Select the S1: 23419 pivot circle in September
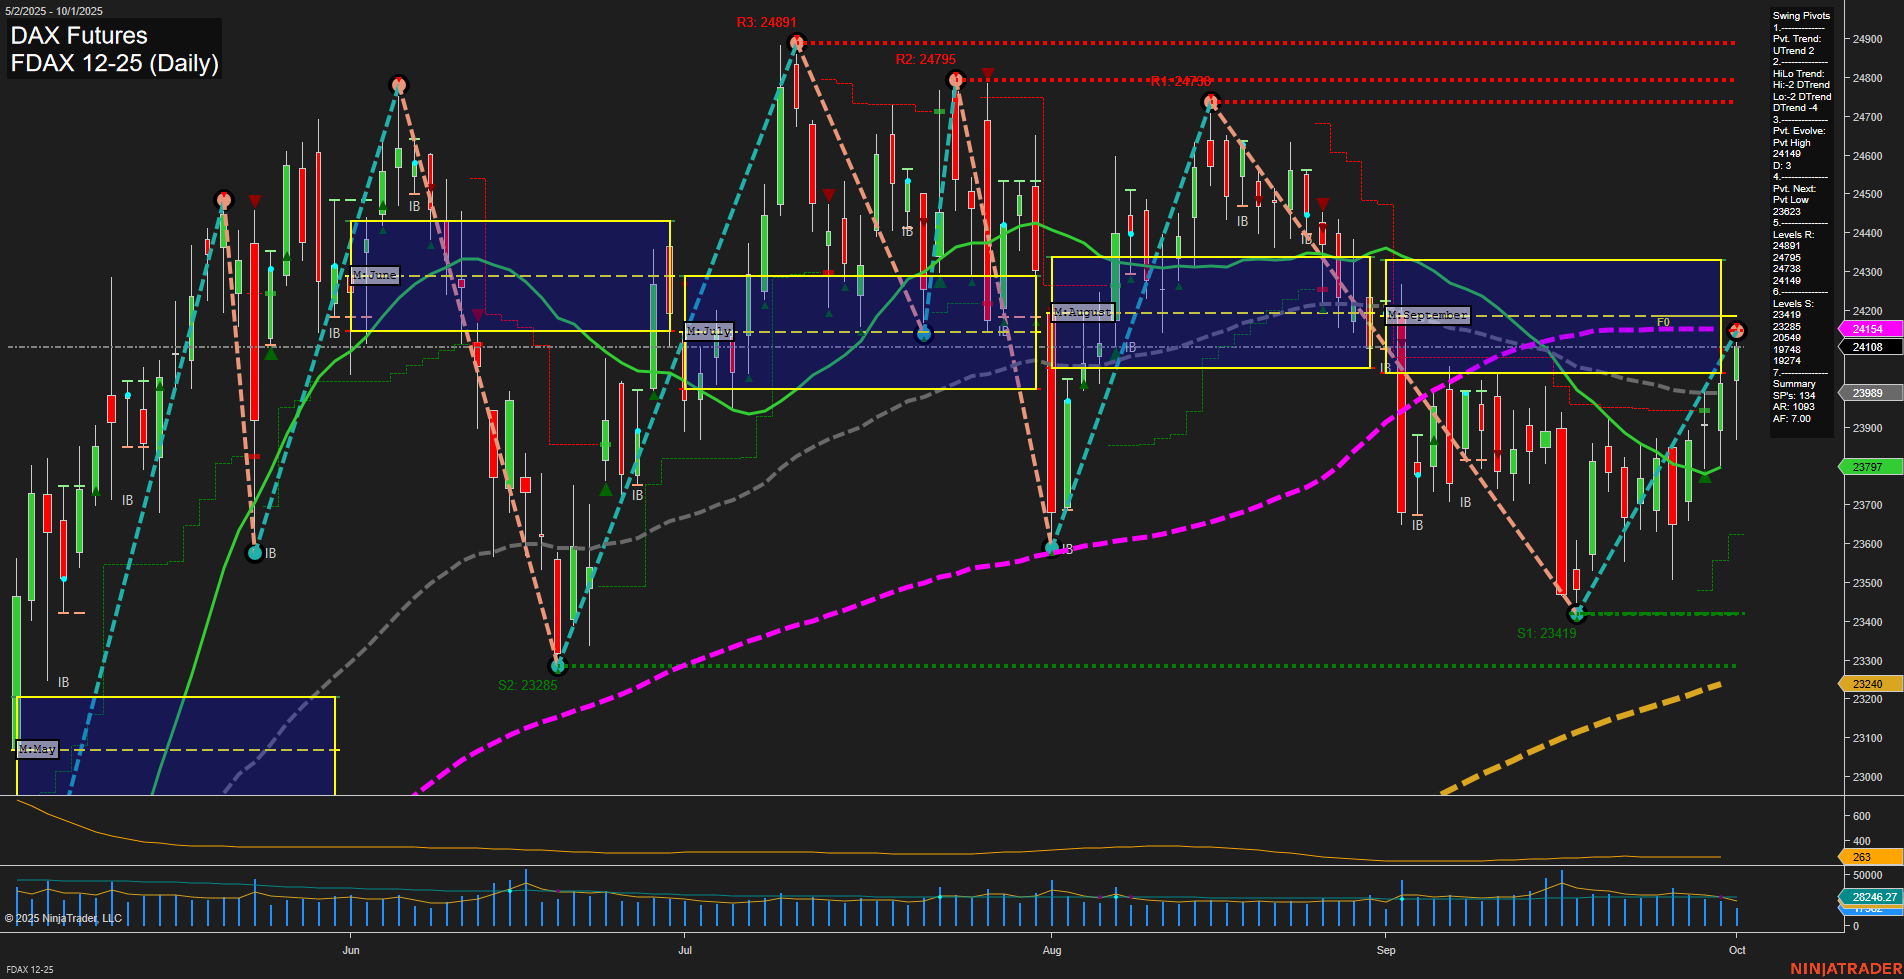Image resolution: width=1904 pixels, height=979 pixels. tap(1576, 614)
